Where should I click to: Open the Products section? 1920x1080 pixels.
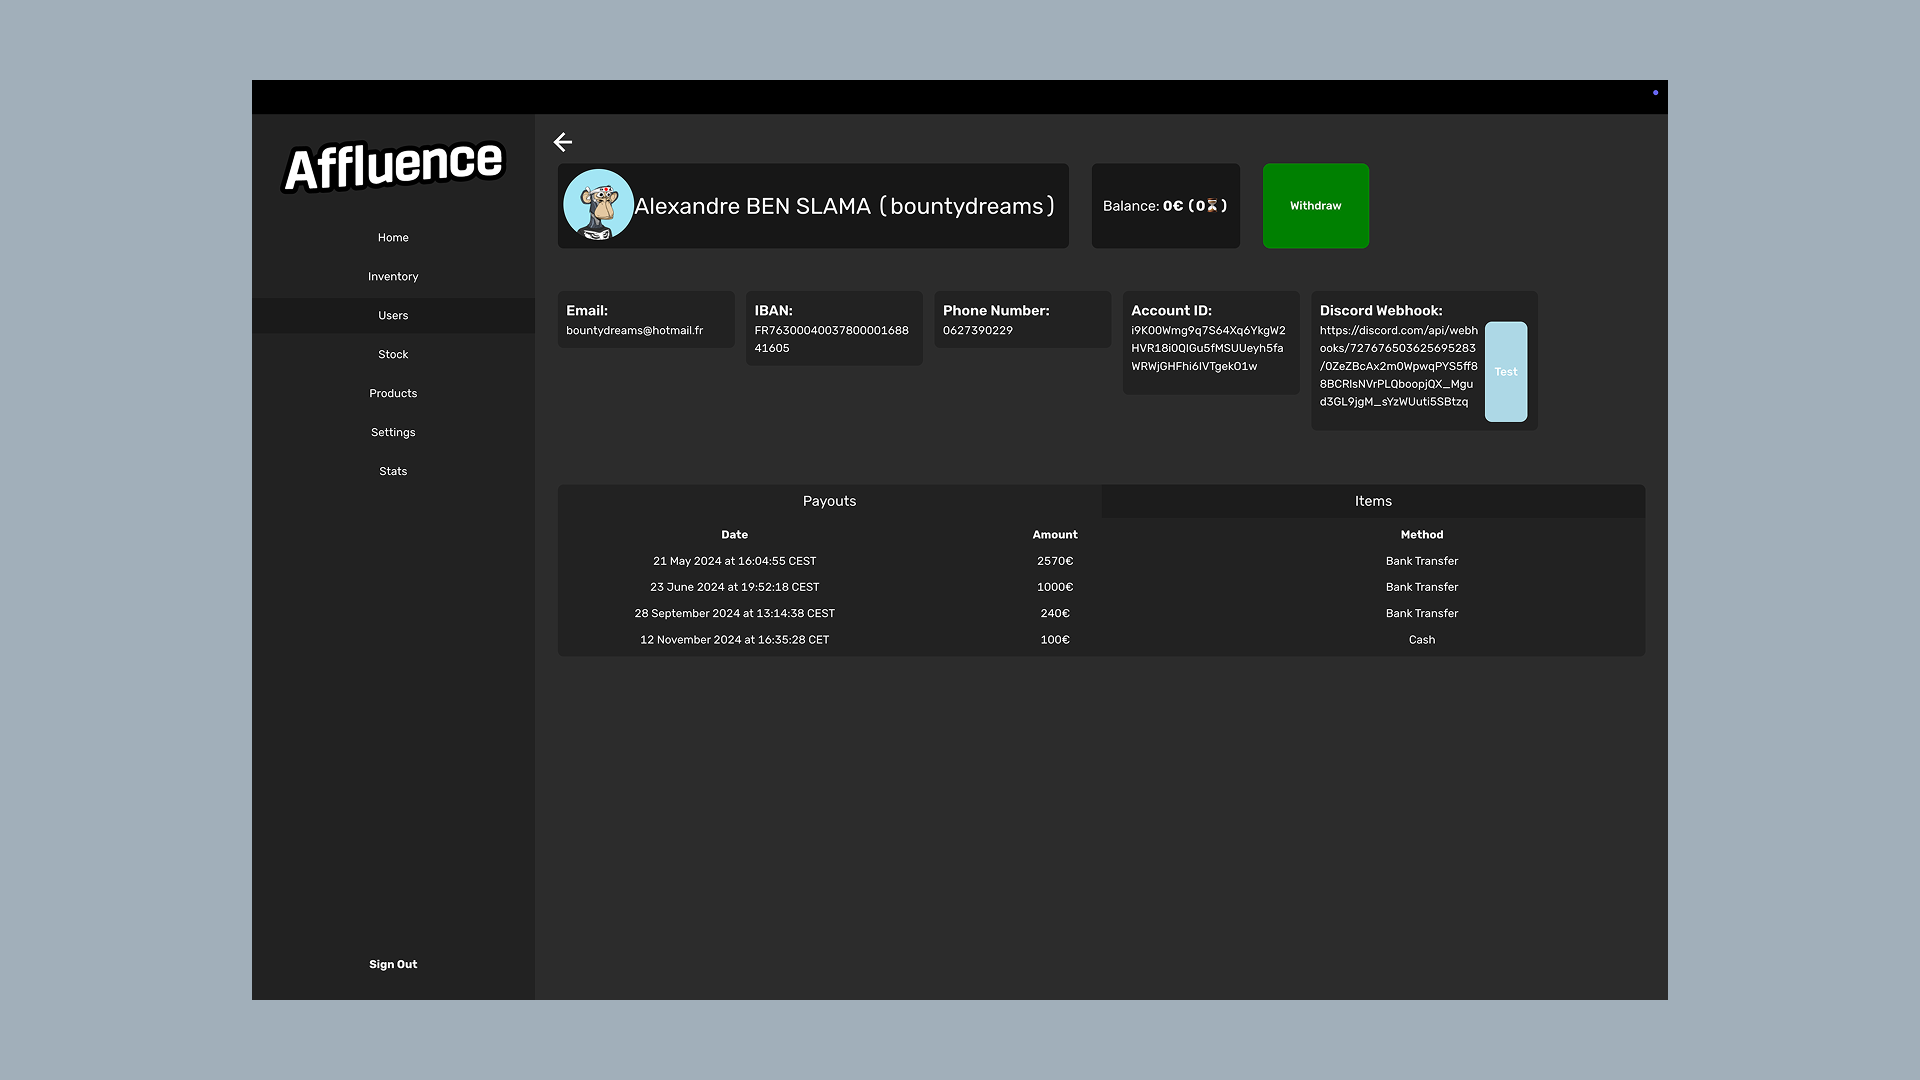point(393,394)
